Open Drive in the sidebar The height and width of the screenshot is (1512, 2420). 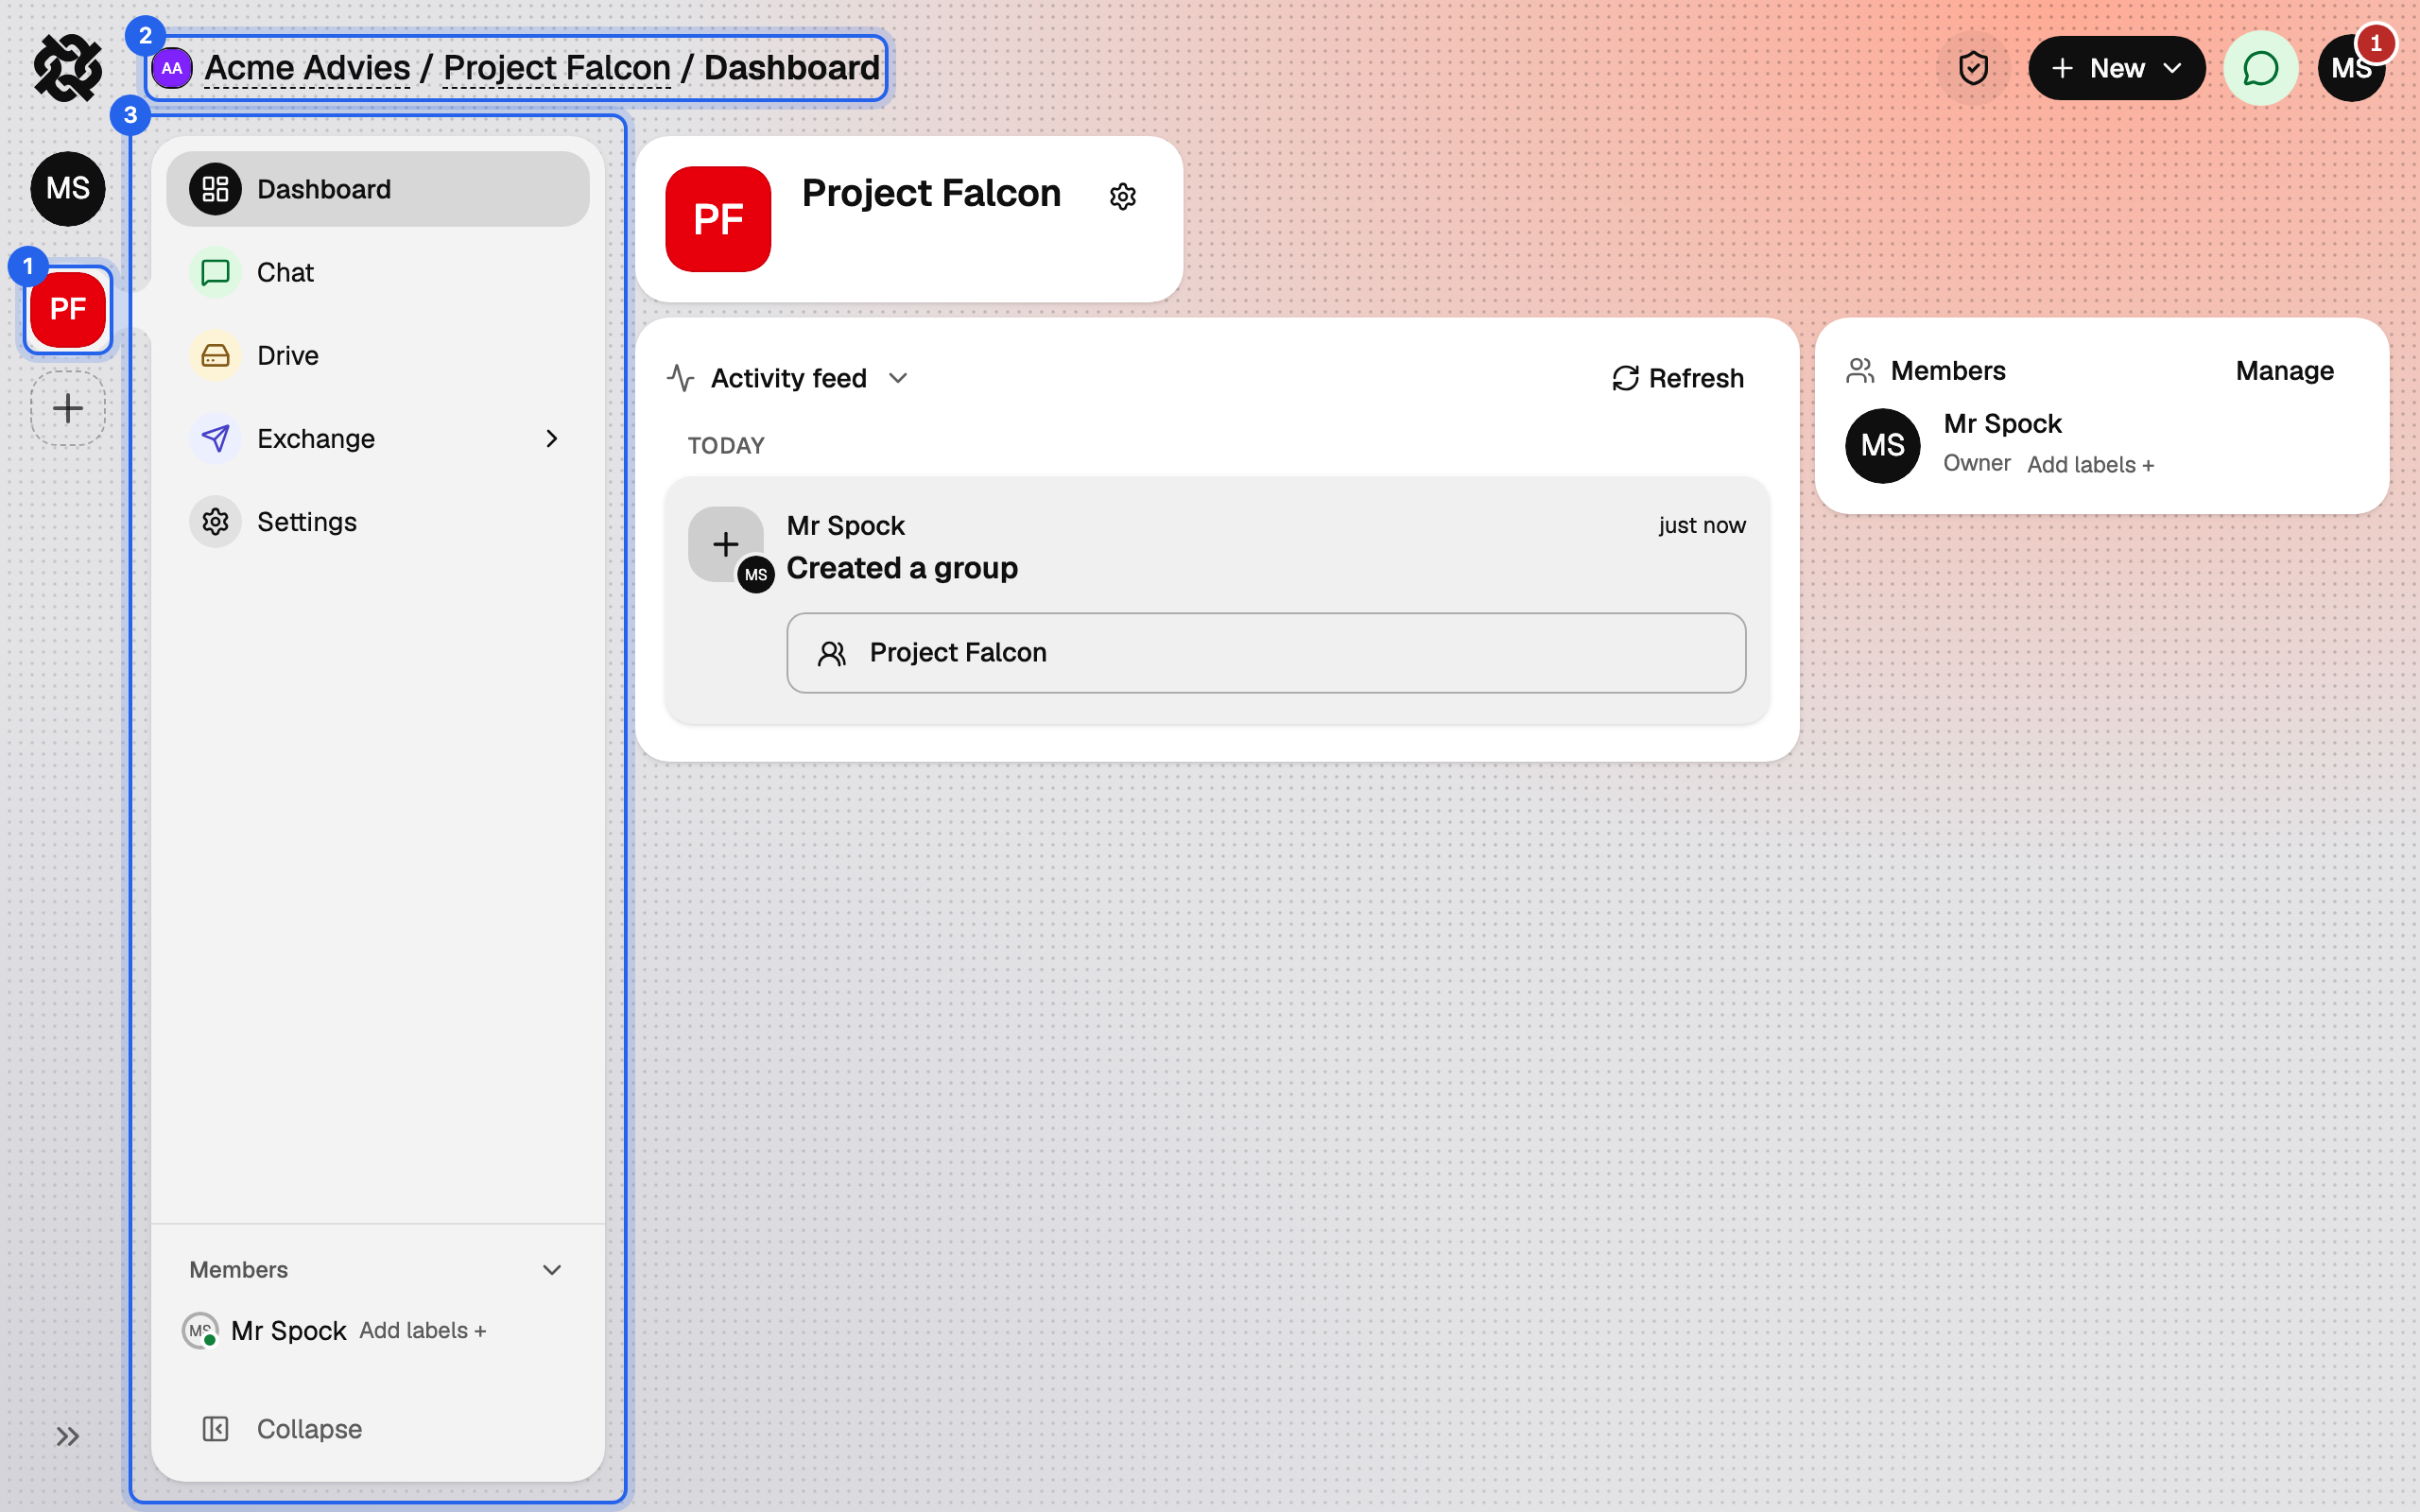coord(378,355)
